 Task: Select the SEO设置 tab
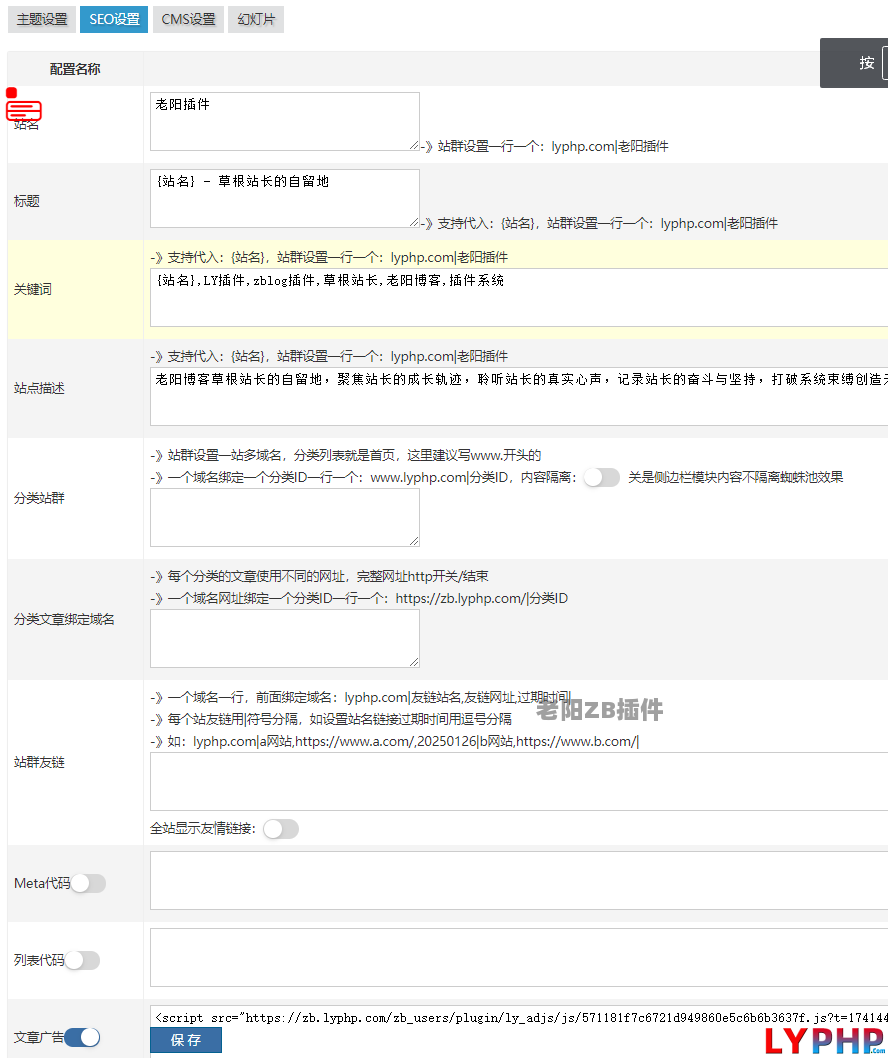pos(114,20)
